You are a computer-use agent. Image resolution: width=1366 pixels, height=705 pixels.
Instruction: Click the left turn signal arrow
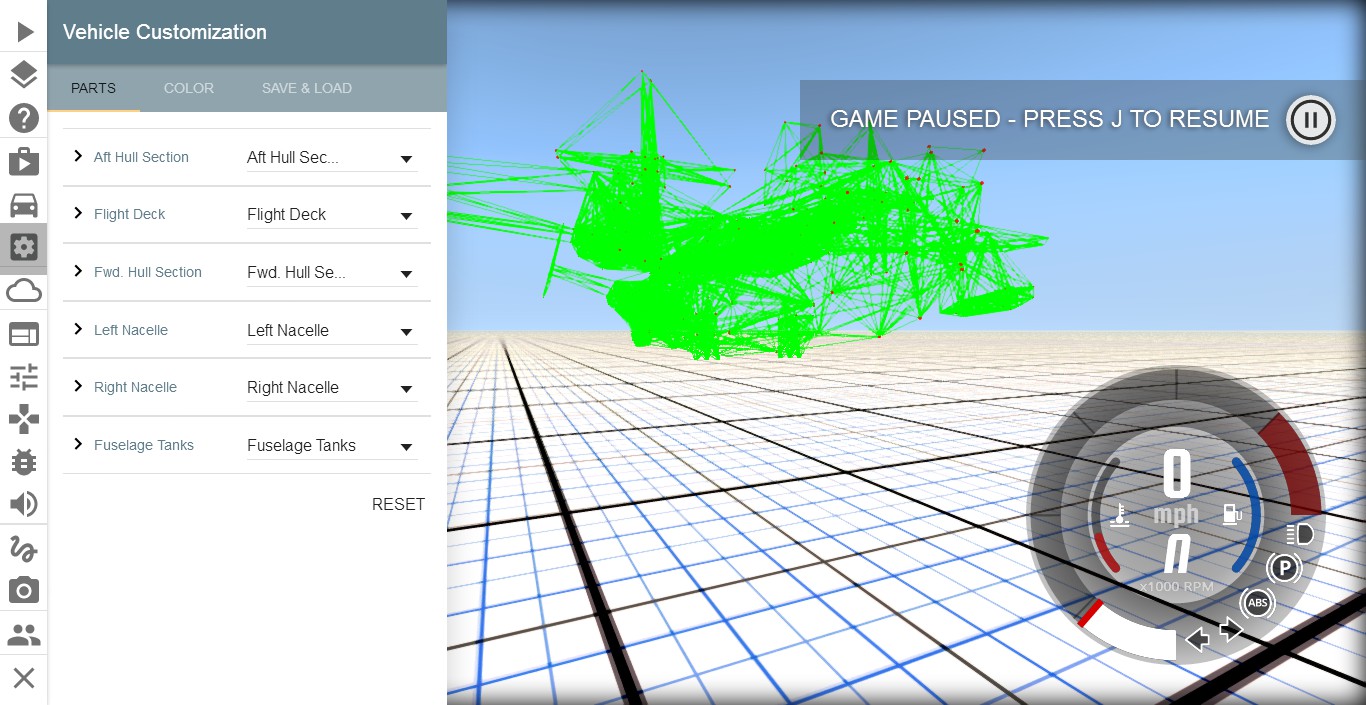[1197, 639]
